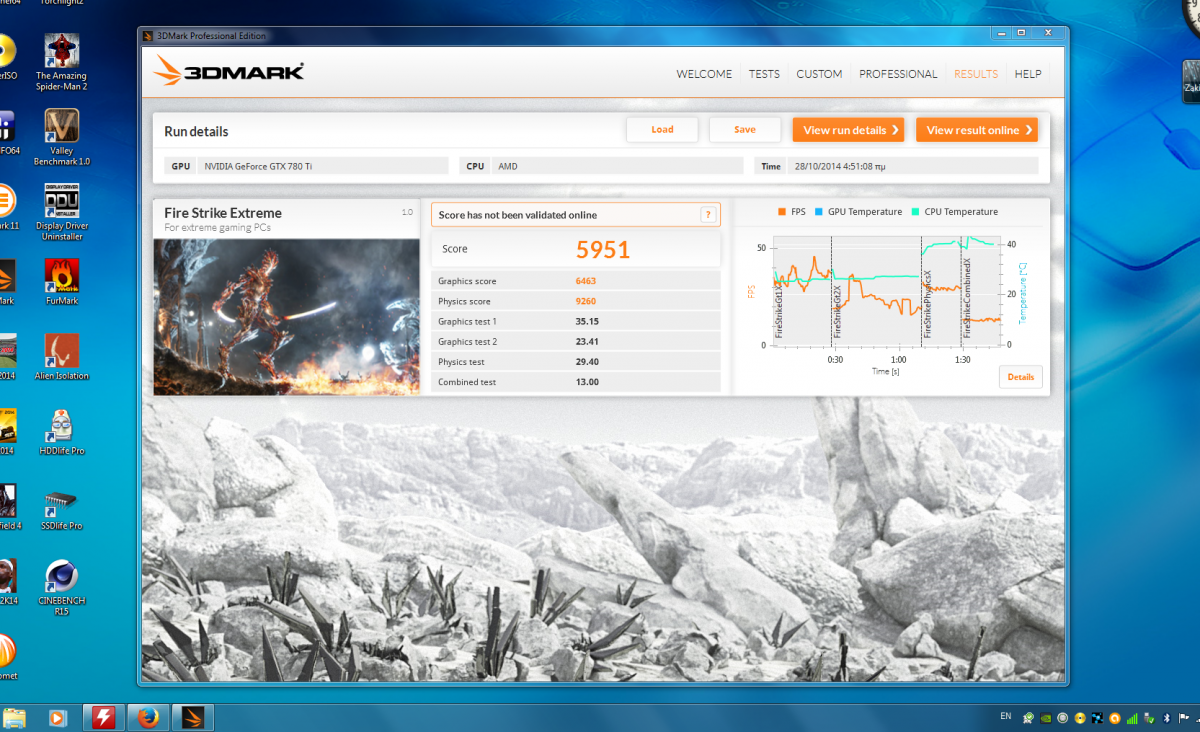1200x732 pixels.
Task: Click the Bluetooth tray icon
Action: tap(1167, 718)
